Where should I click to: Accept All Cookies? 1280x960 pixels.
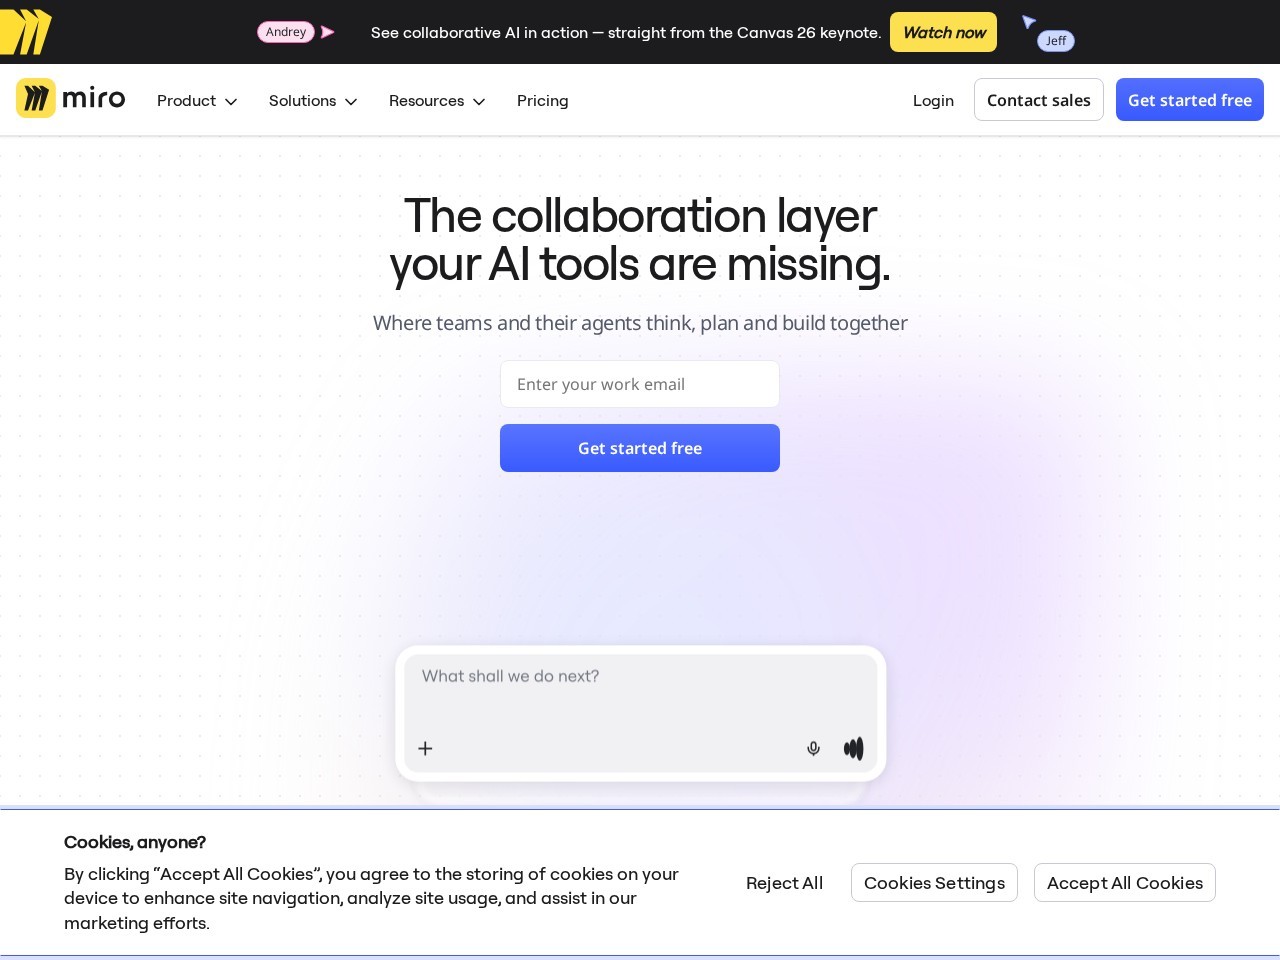[x=1125, y=883]
